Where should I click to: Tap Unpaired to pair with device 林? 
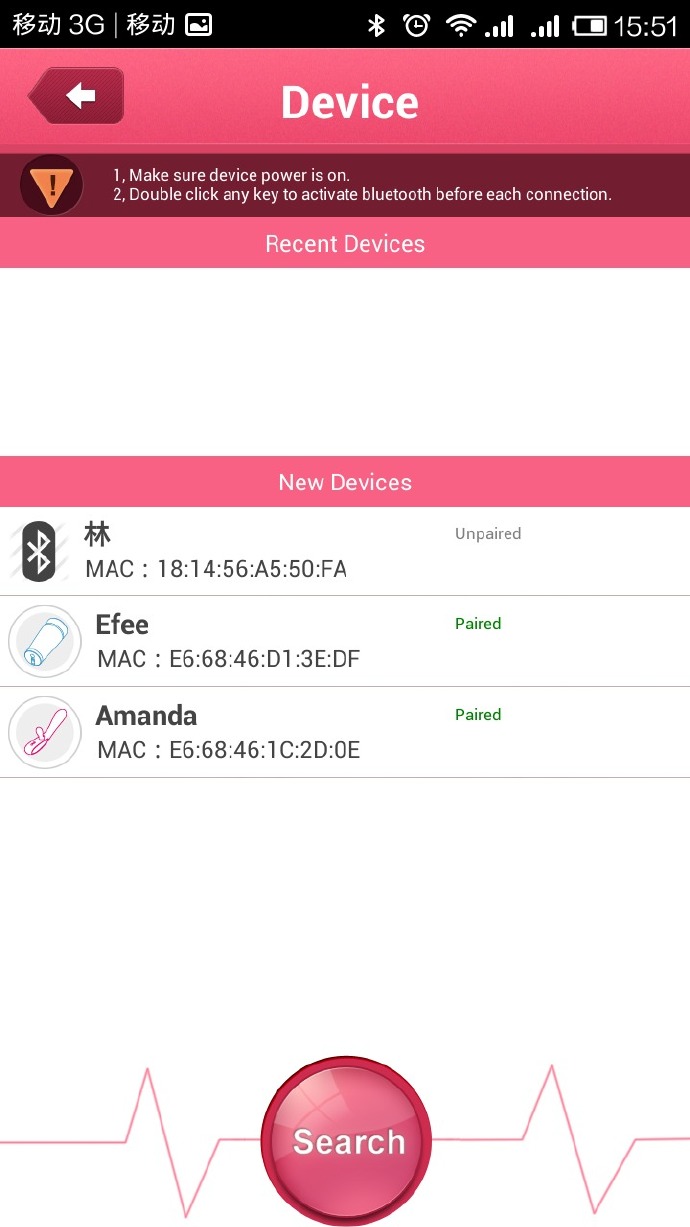(x=488, y=533)
